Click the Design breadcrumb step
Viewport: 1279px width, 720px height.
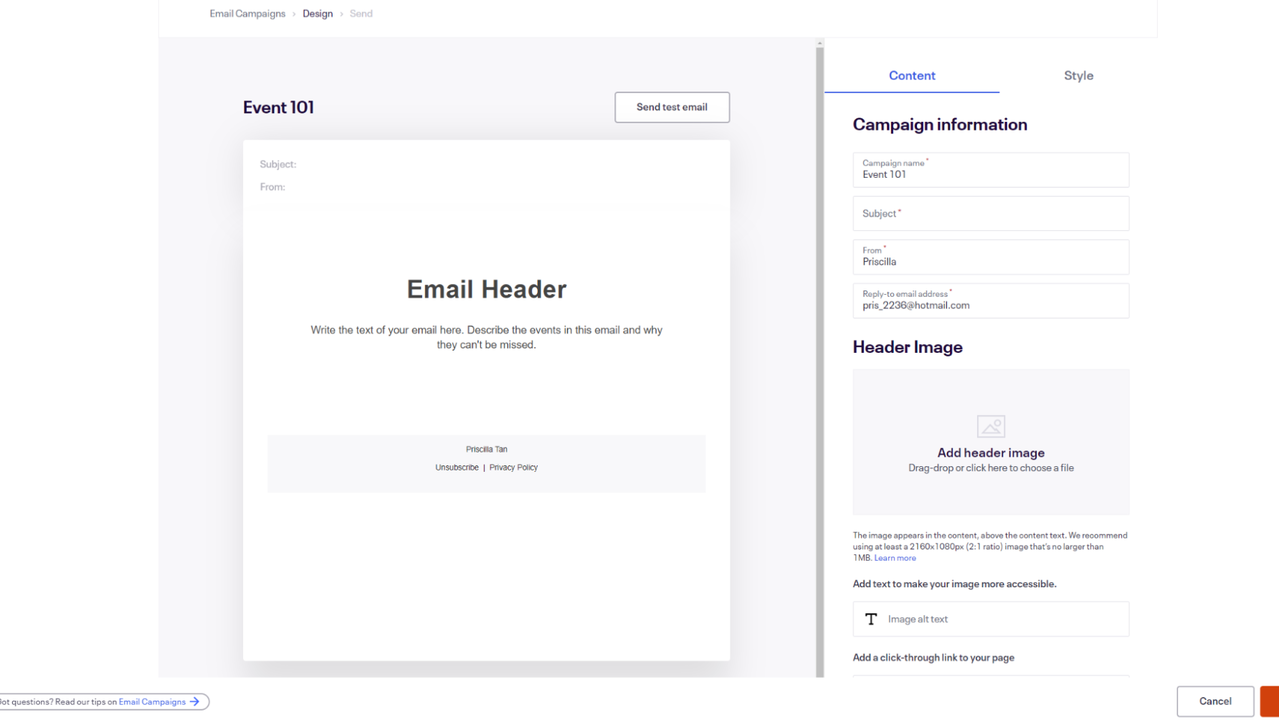tap(317, 14)
